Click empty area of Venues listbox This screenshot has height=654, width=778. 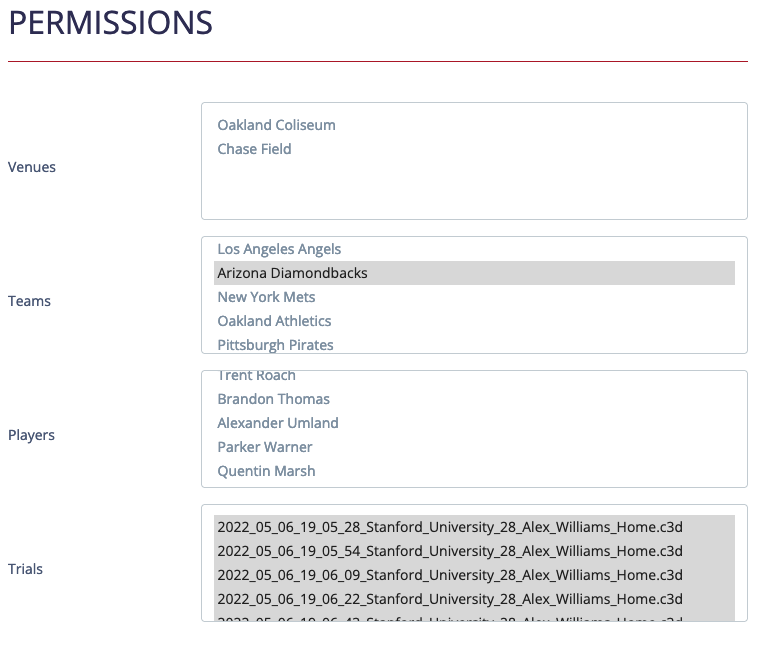click(x=473, y=190)
